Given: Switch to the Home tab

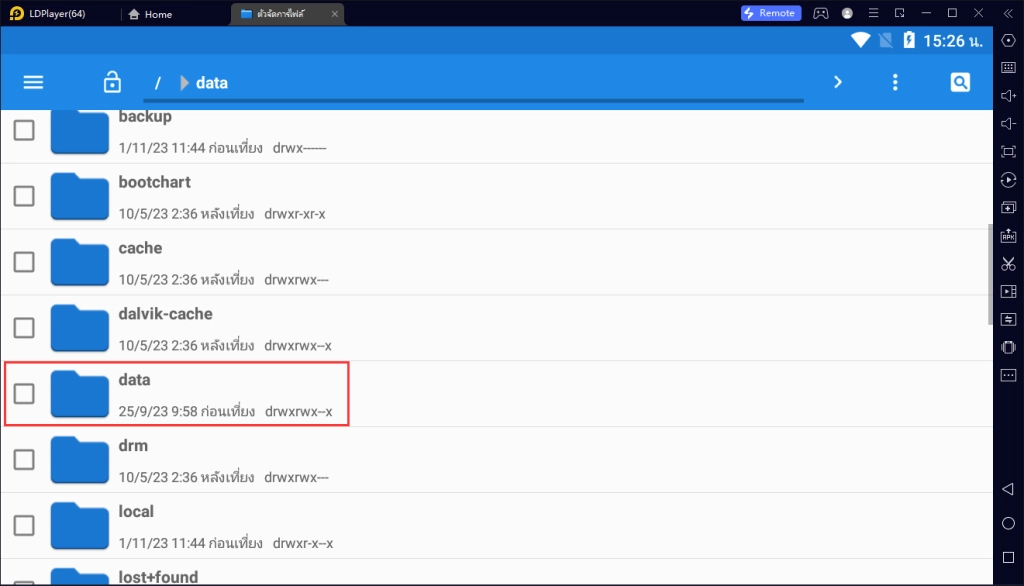Looking at the screenshot, I should 151,14.
